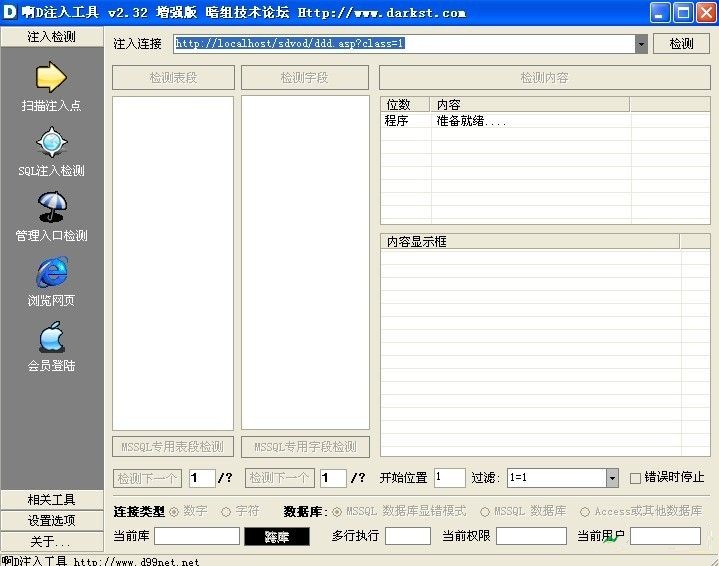Enable the 错误时停止 checkbox
Image resolution: width=719 pixels, height=566 pixels.
tap(635, 478)
